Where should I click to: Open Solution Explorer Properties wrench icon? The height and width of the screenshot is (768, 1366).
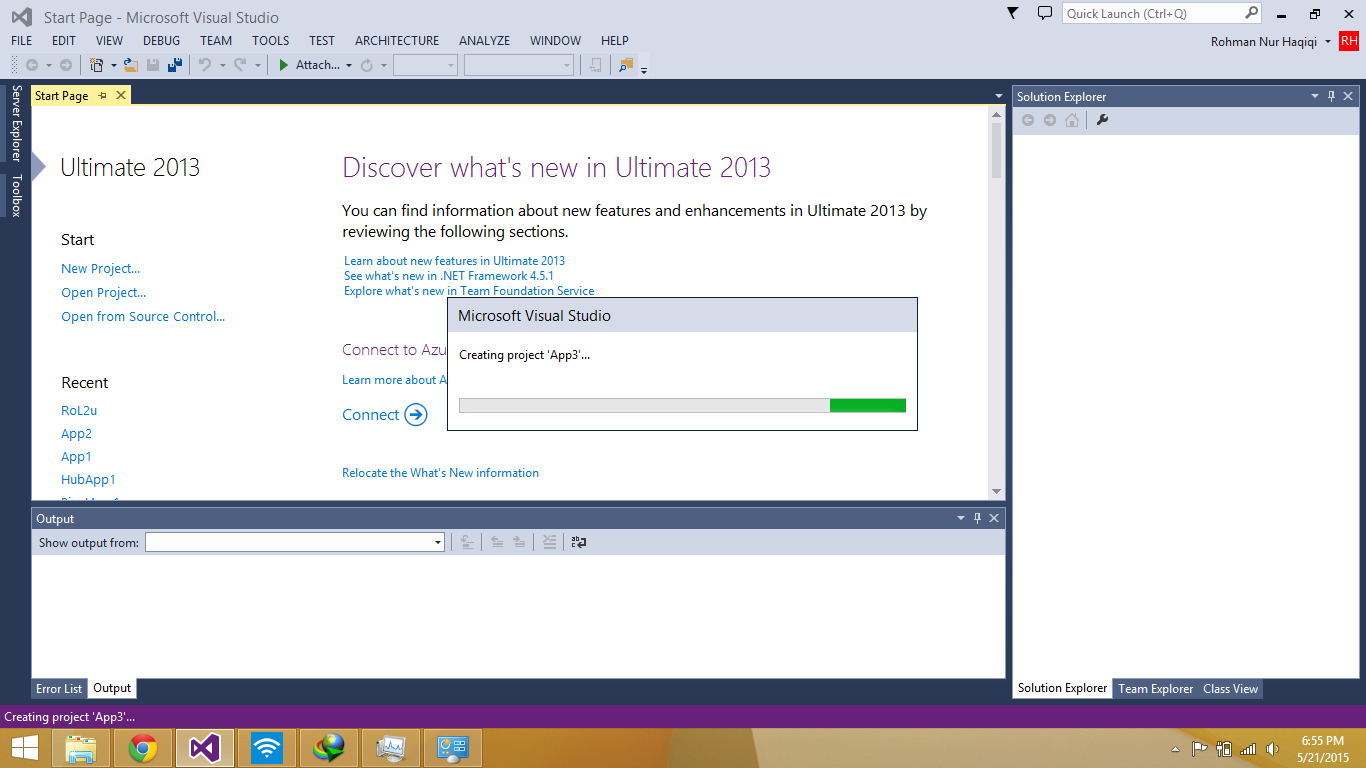(1103, 120)
